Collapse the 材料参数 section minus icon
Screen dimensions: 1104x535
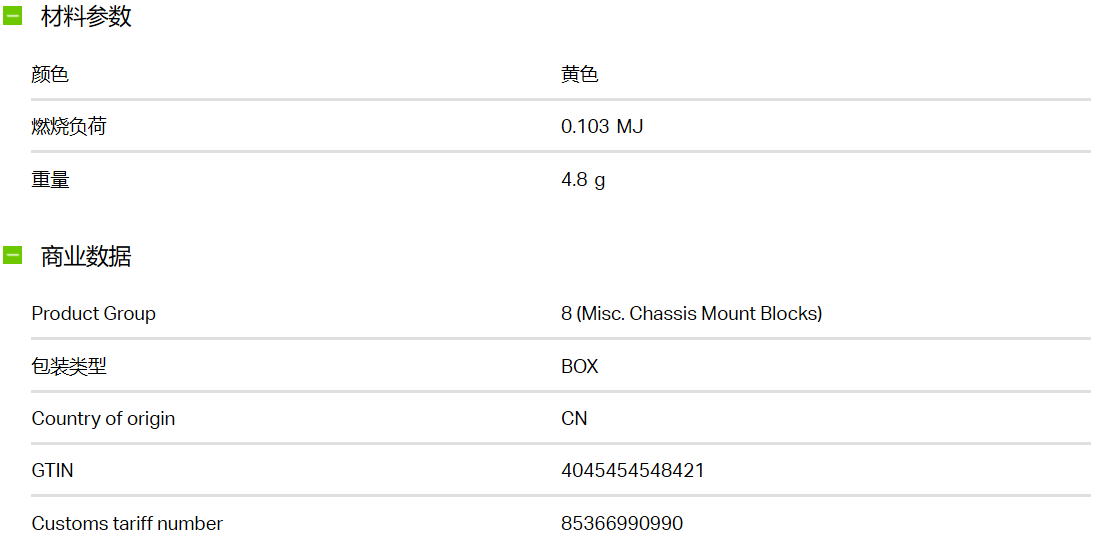[13, 17]
